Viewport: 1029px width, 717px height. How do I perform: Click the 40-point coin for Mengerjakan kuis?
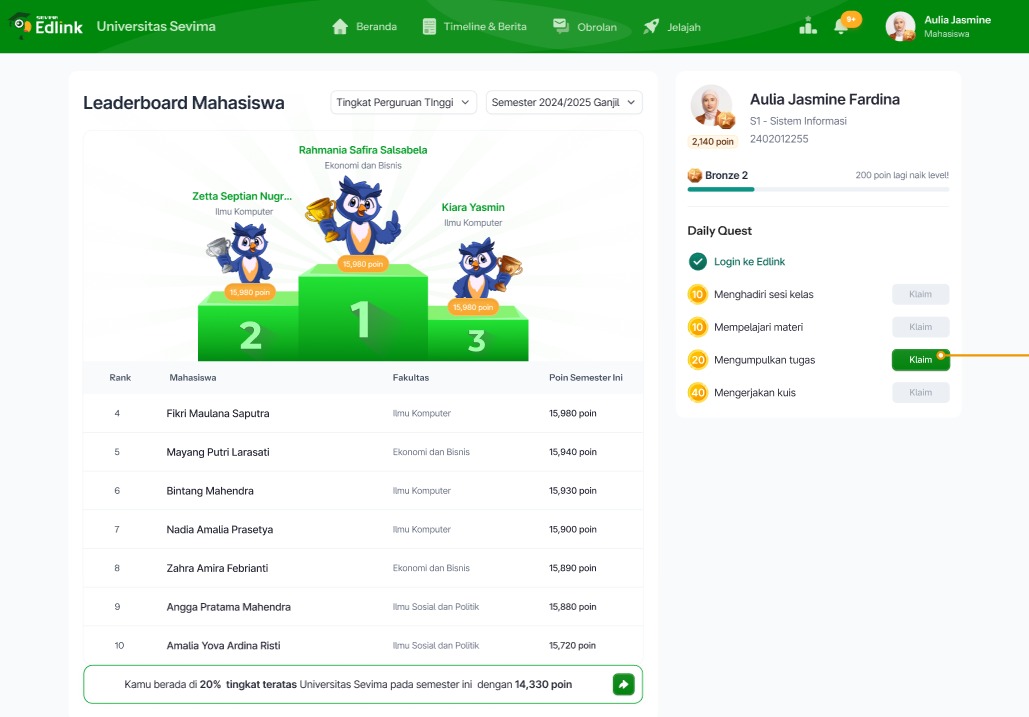[x=698, y=392]
